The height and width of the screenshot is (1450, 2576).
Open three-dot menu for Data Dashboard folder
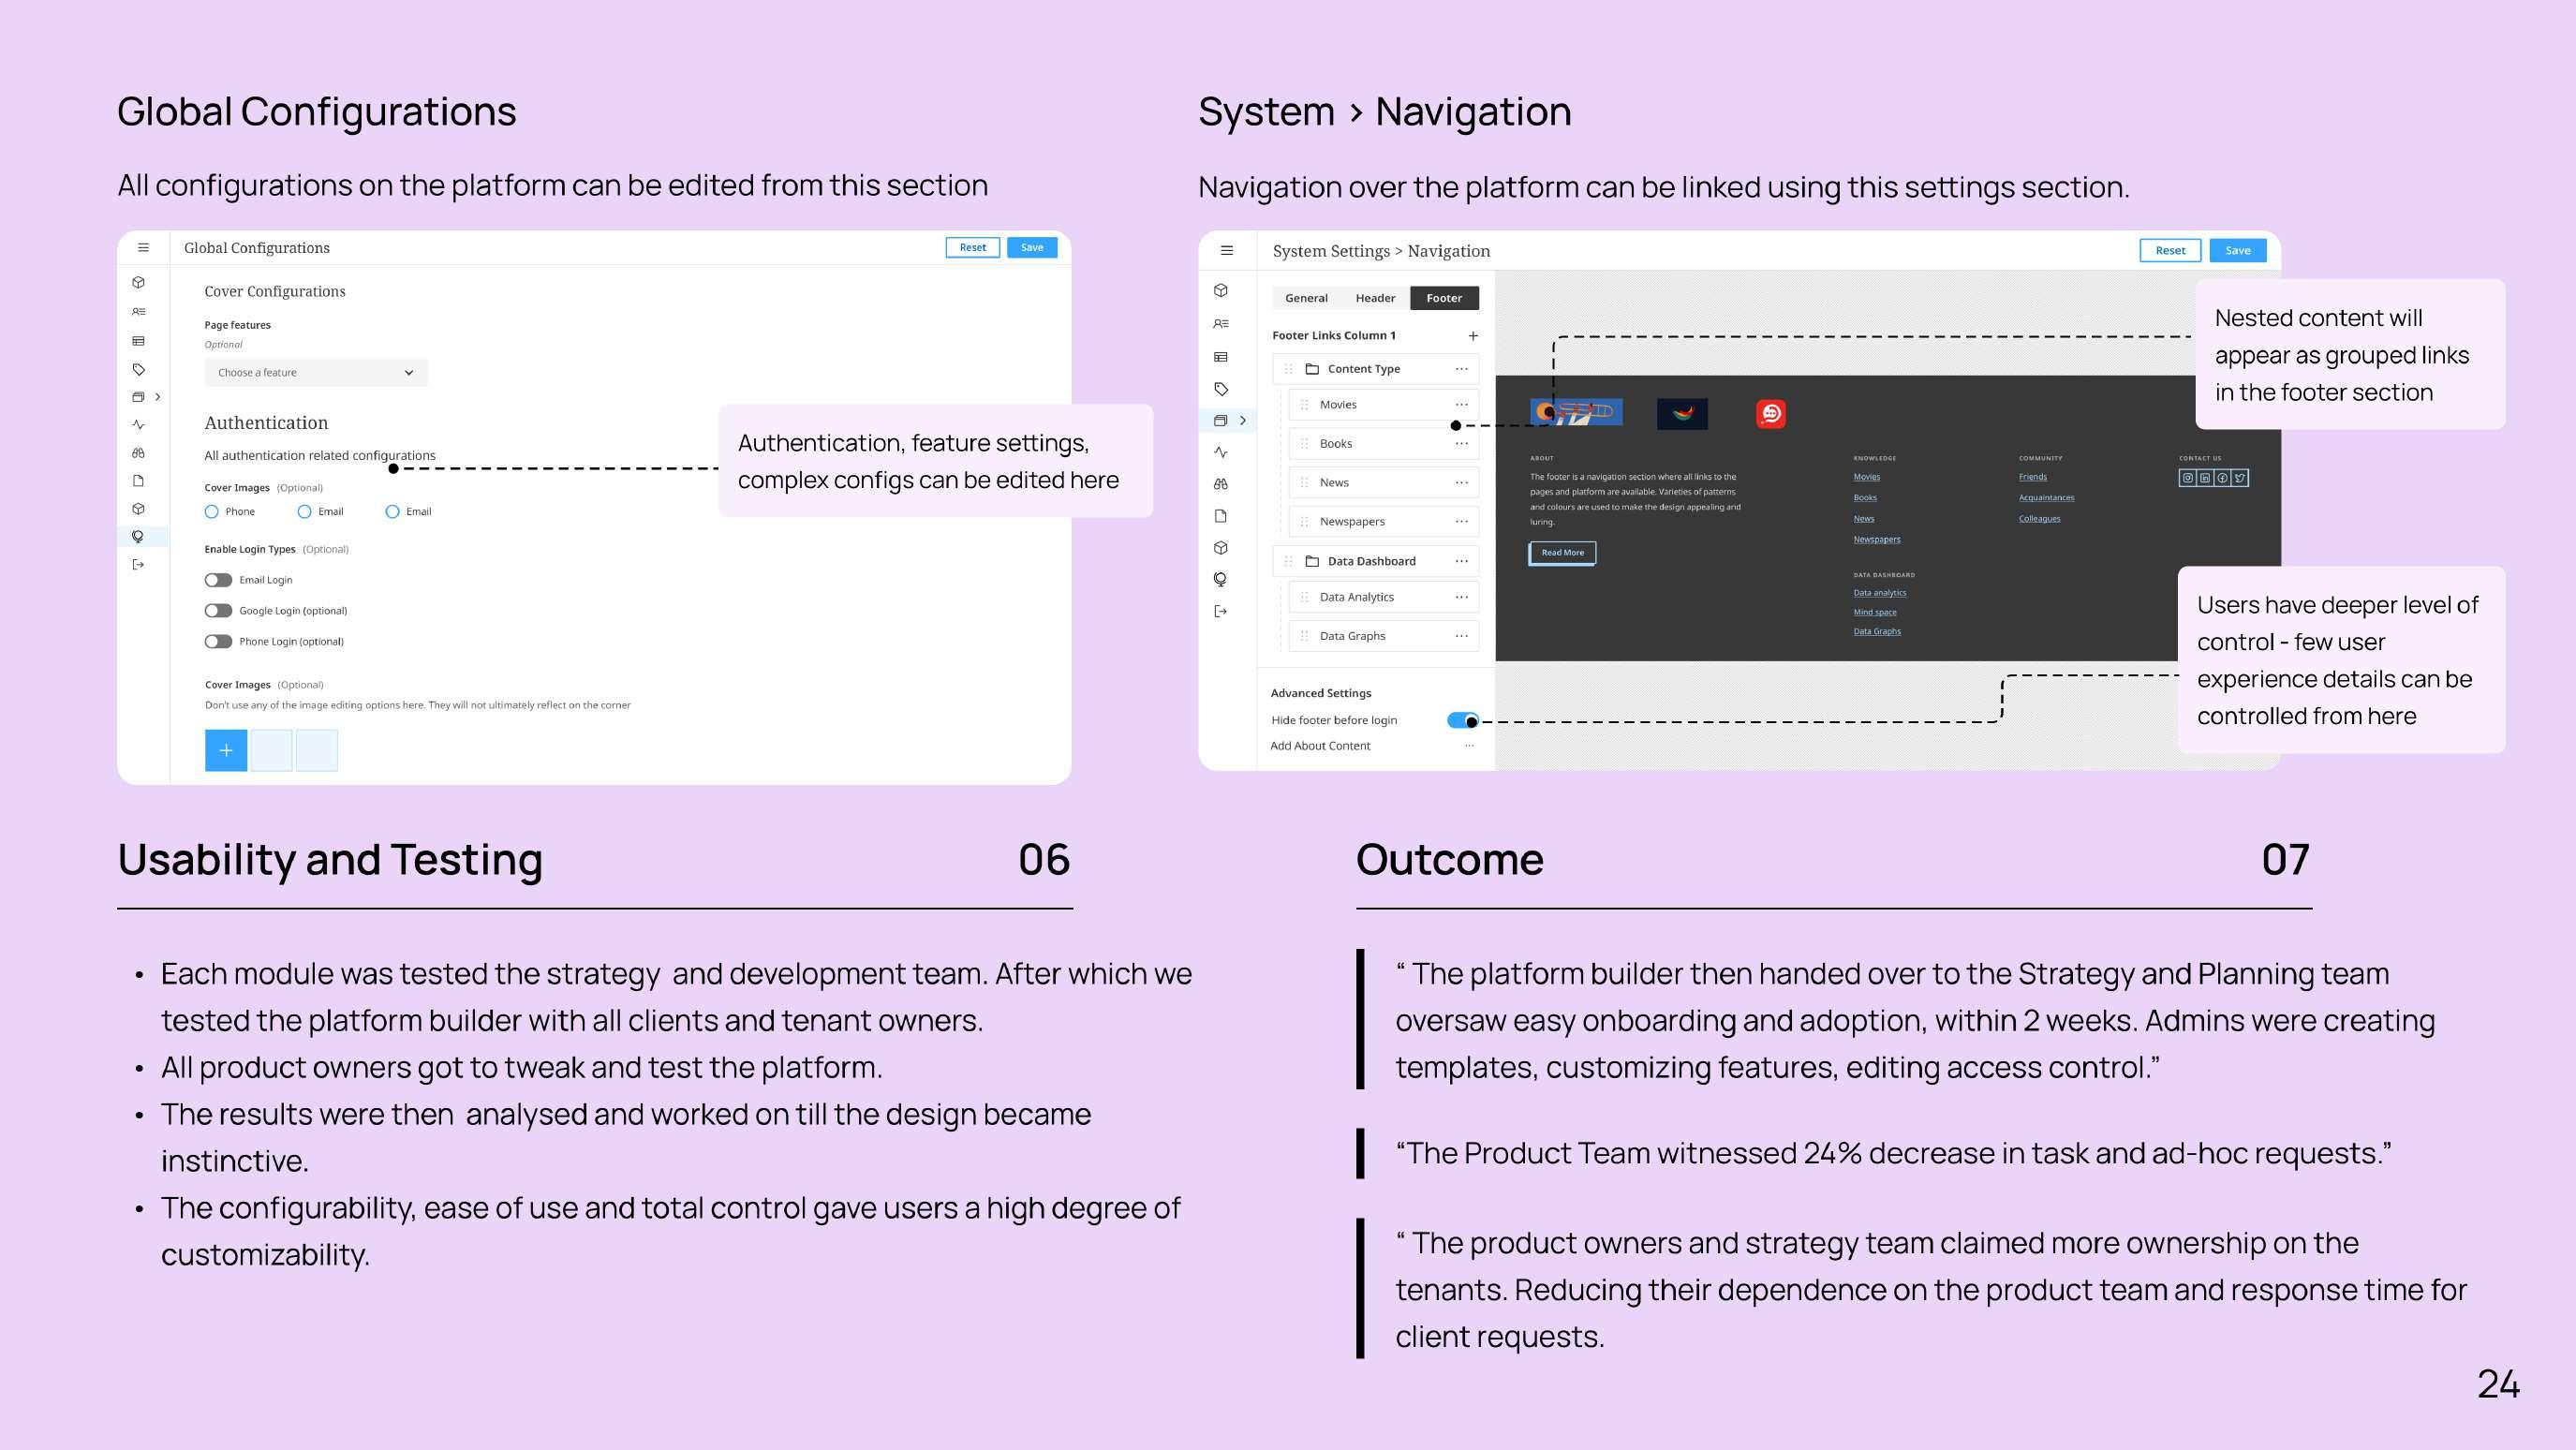pyautogui.click(x=1461, y=561)
